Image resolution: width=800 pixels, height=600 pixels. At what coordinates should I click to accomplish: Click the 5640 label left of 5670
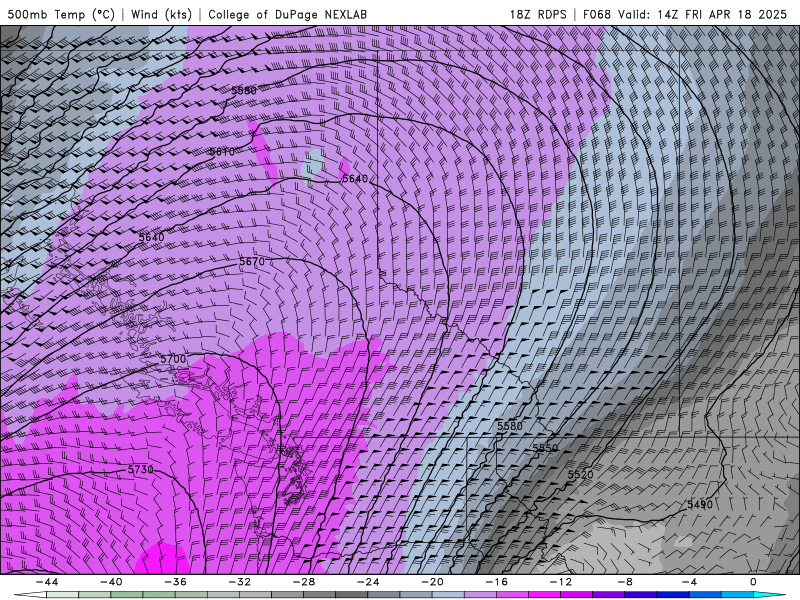click(152, 237)
